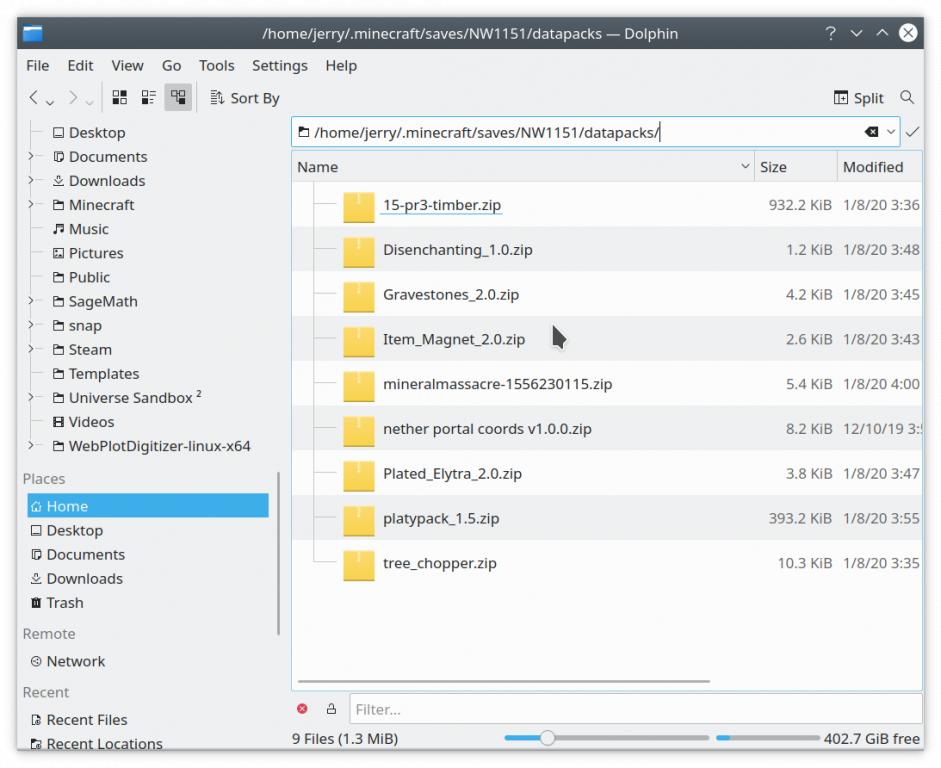The width and height of the screenshot is (941, 768).
Task: Toggle the filter lock icon
Action: (331, 709)
